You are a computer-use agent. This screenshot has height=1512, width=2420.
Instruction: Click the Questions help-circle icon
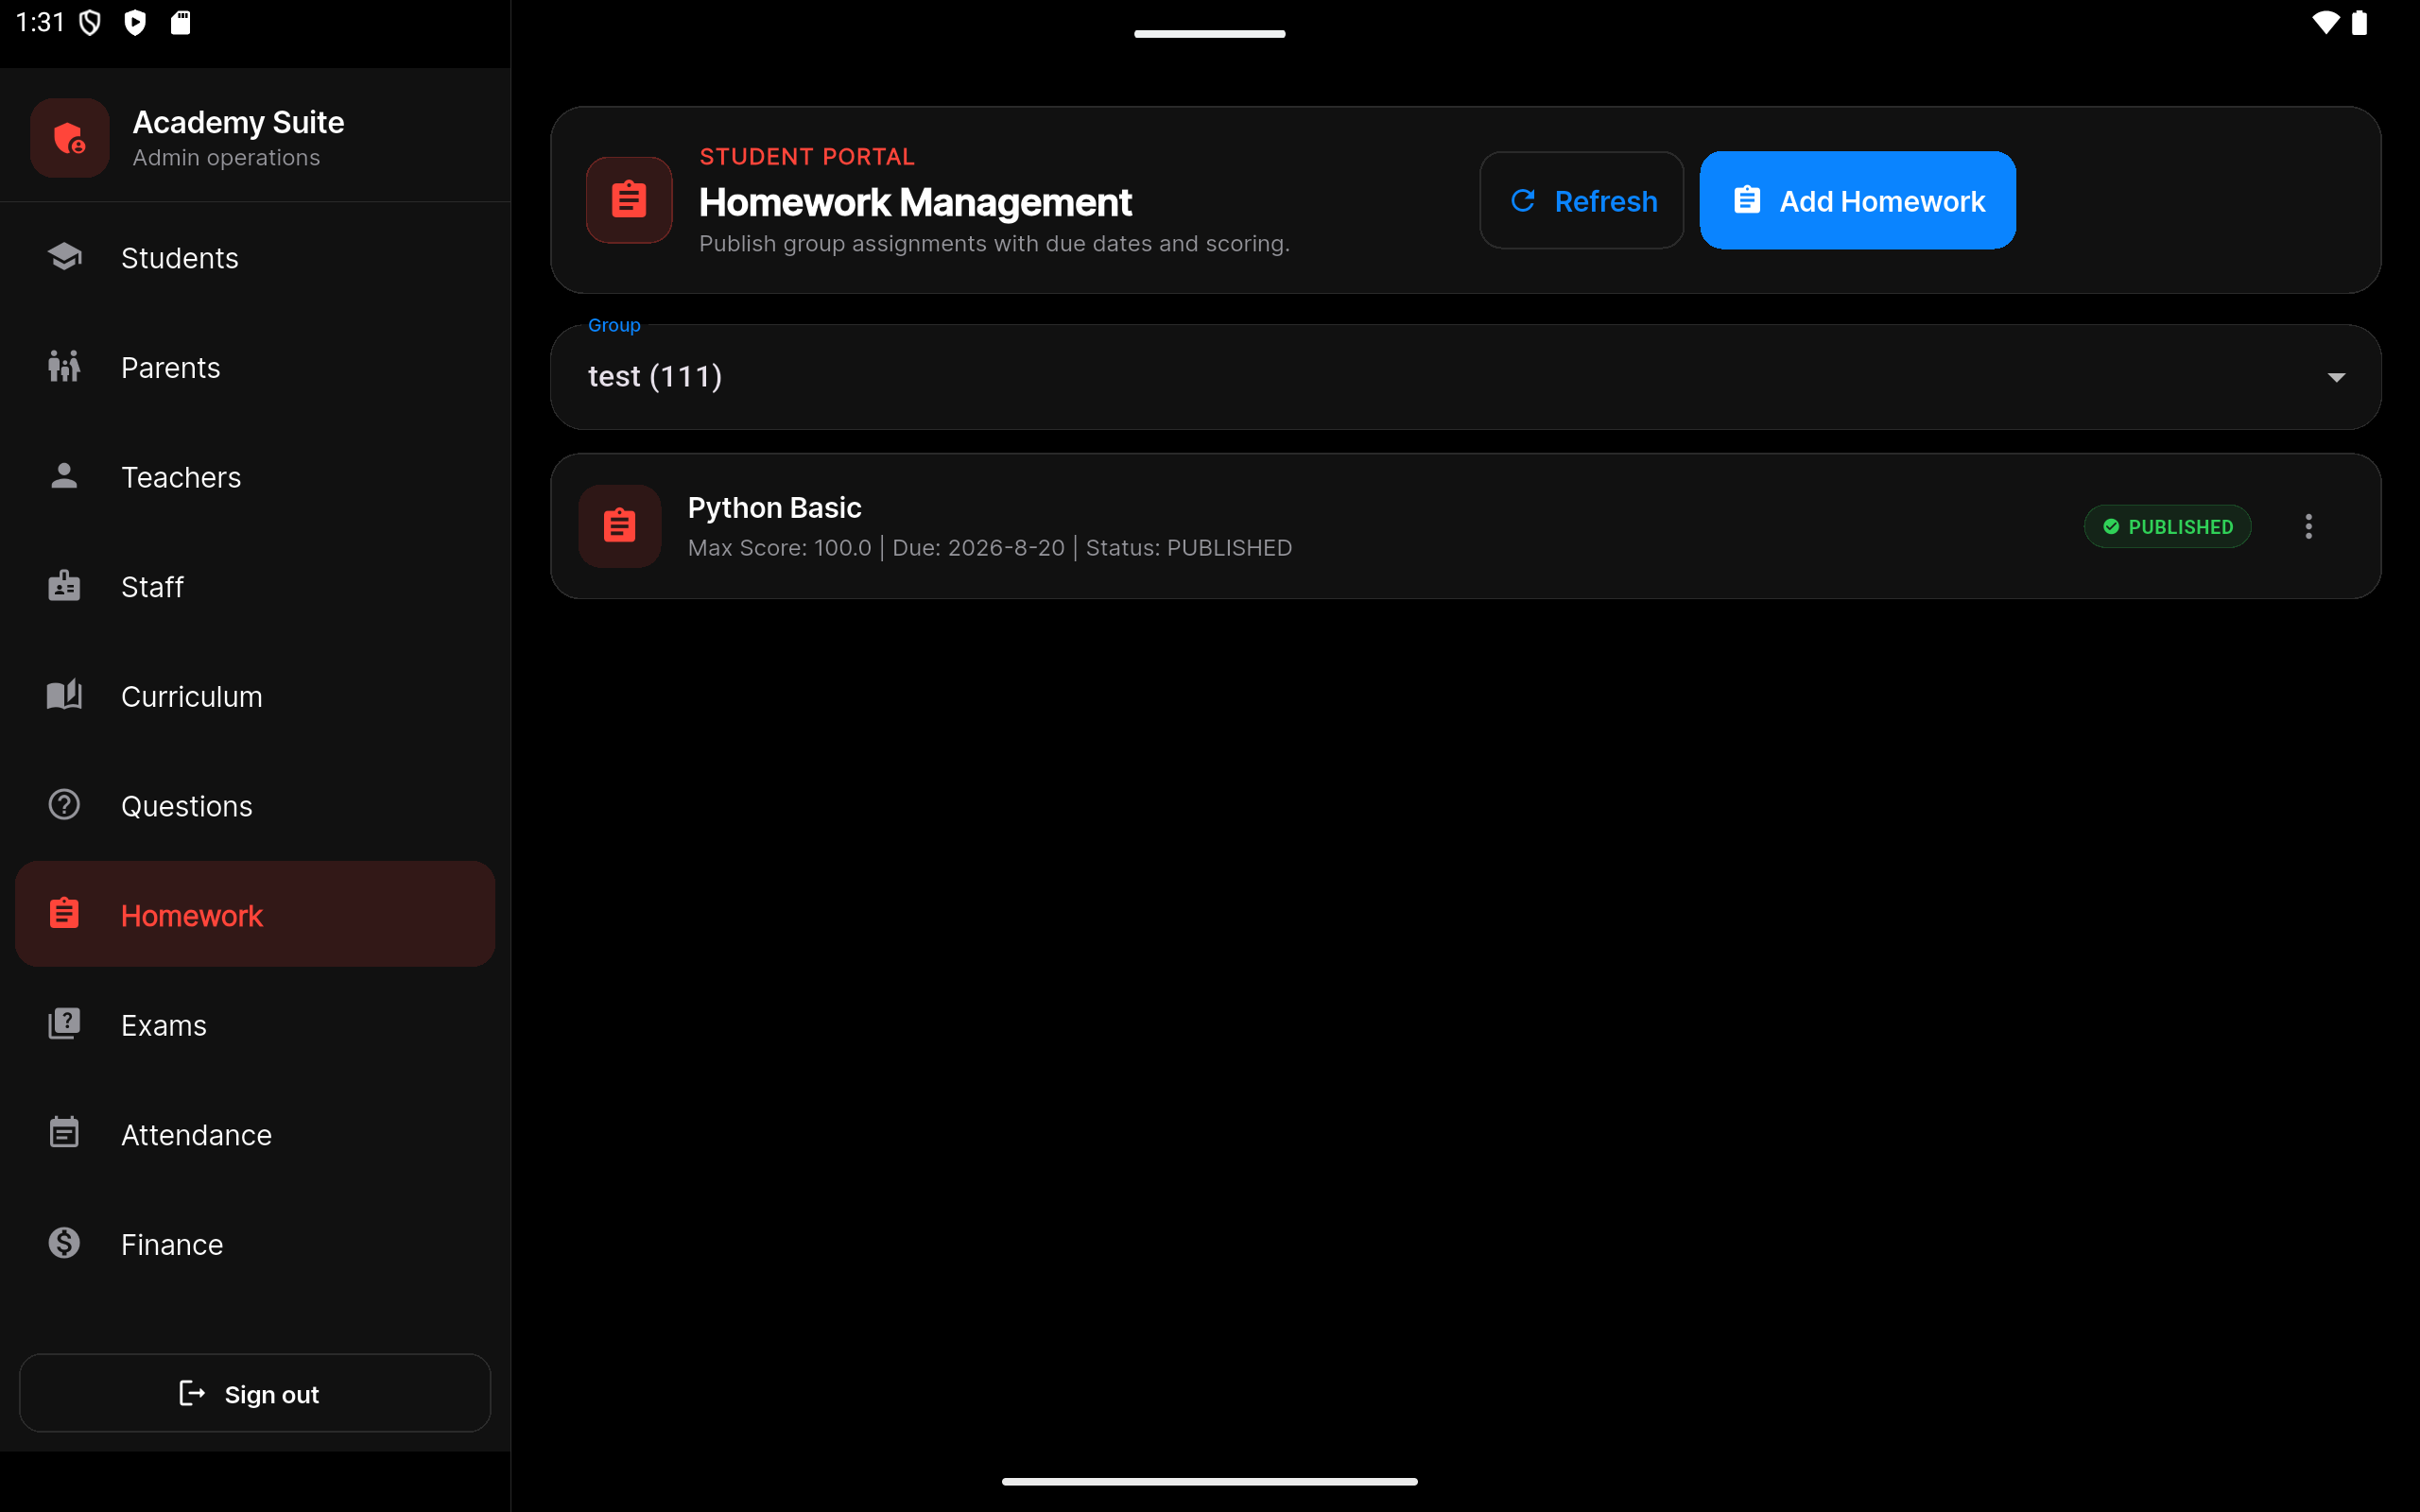[64, 805]
